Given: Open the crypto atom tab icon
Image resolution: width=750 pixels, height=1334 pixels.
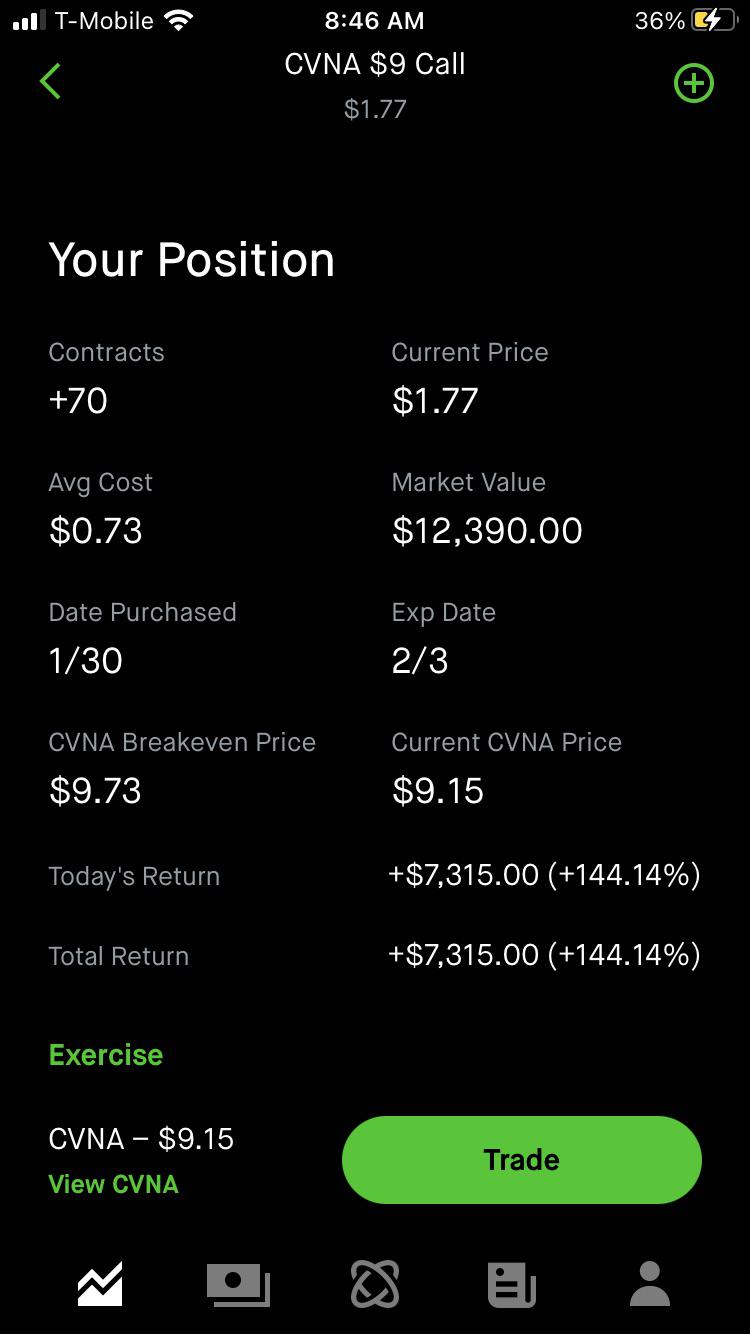Looking at the screenshot, I should tap(375, 1283).
